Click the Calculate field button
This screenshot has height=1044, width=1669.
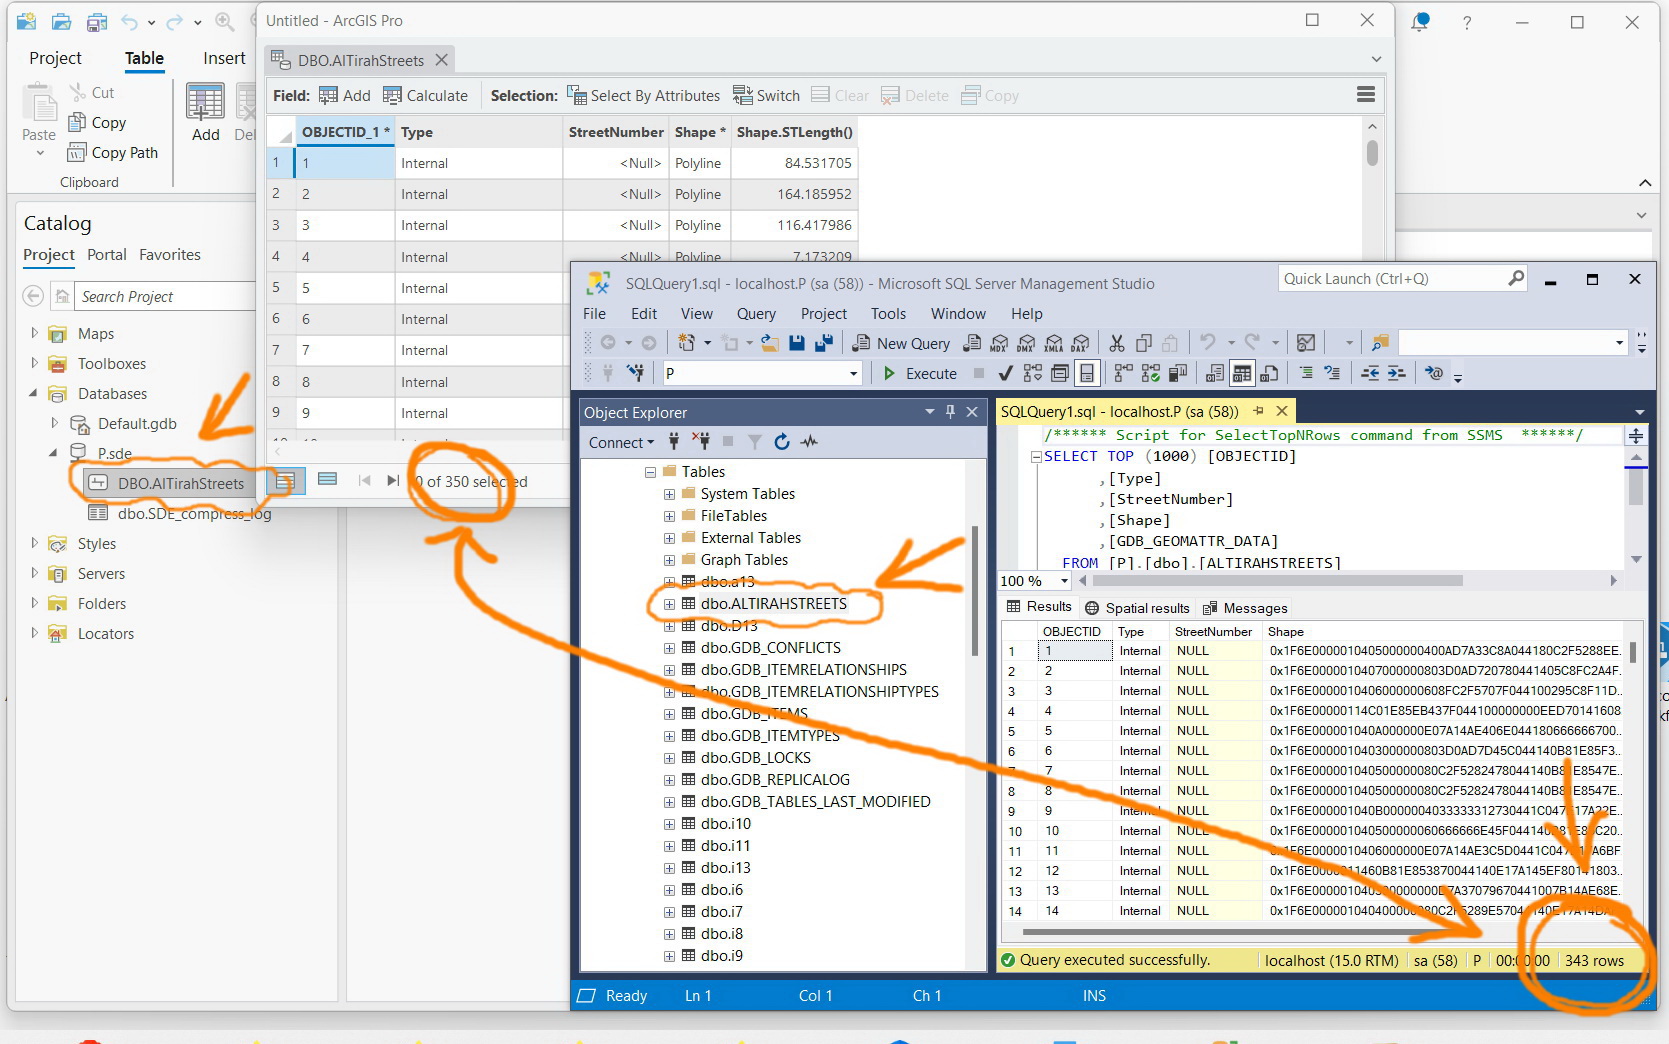(426, 96)
